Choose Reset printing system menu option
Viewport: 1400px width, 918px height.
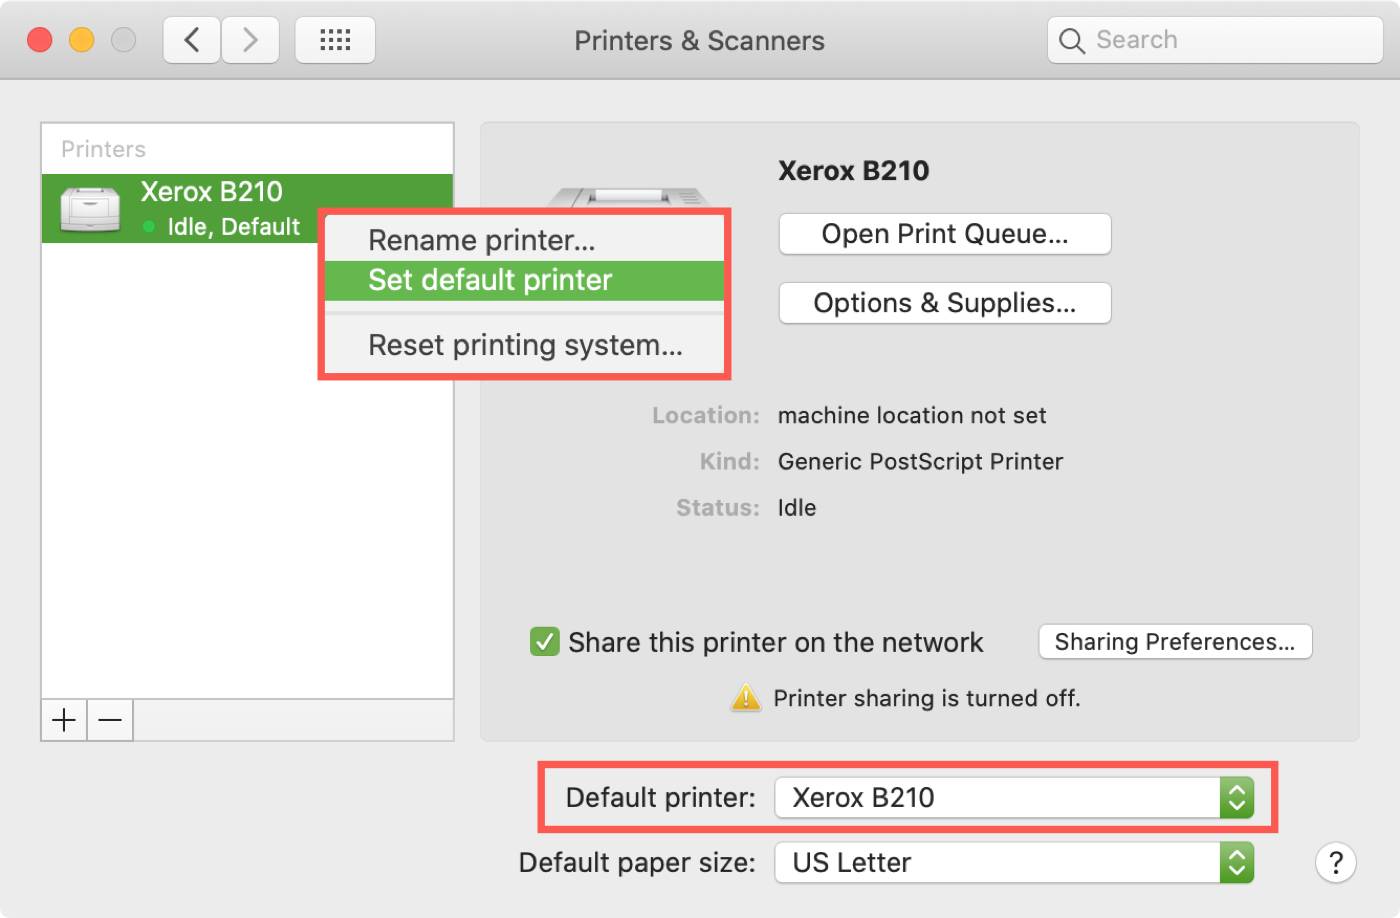pos(525,345)
